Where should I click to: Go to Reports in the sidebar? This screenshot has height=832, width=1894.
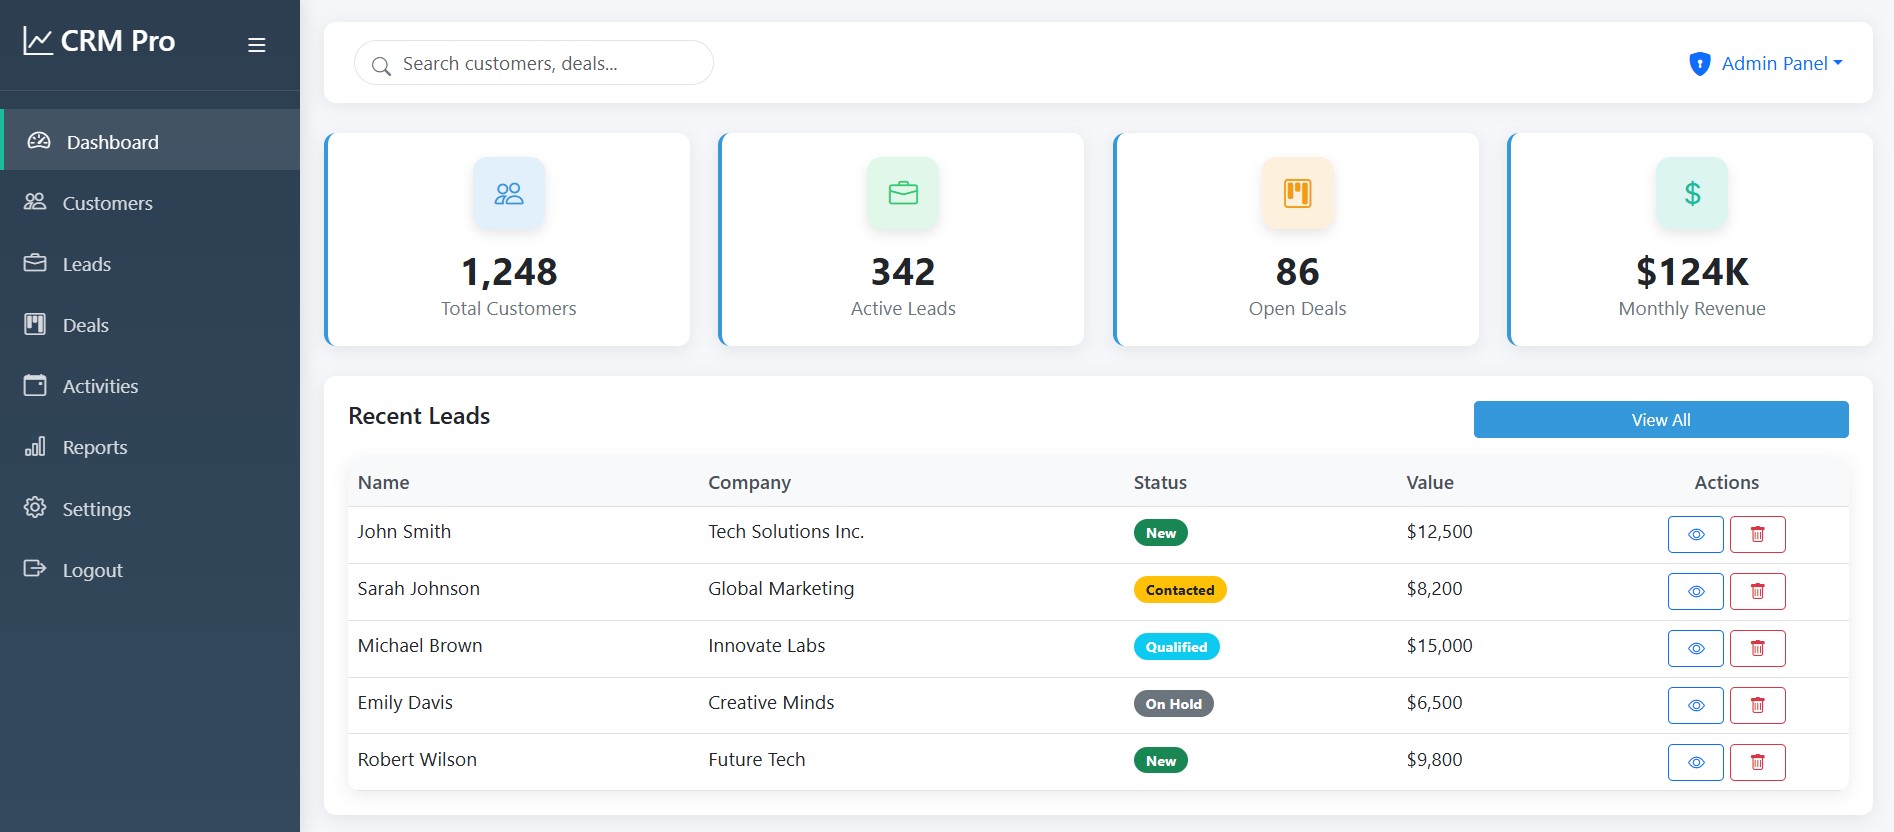coord(95,447)
